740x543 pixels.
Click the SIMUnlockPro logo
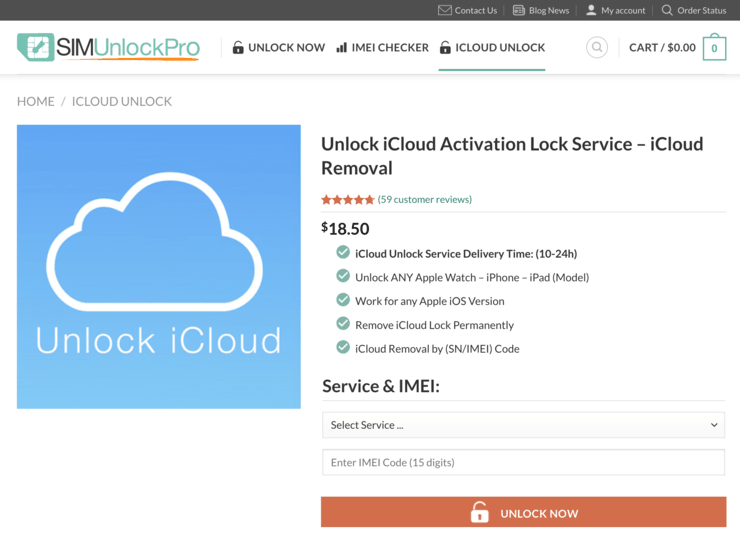[x=108, y=47]
